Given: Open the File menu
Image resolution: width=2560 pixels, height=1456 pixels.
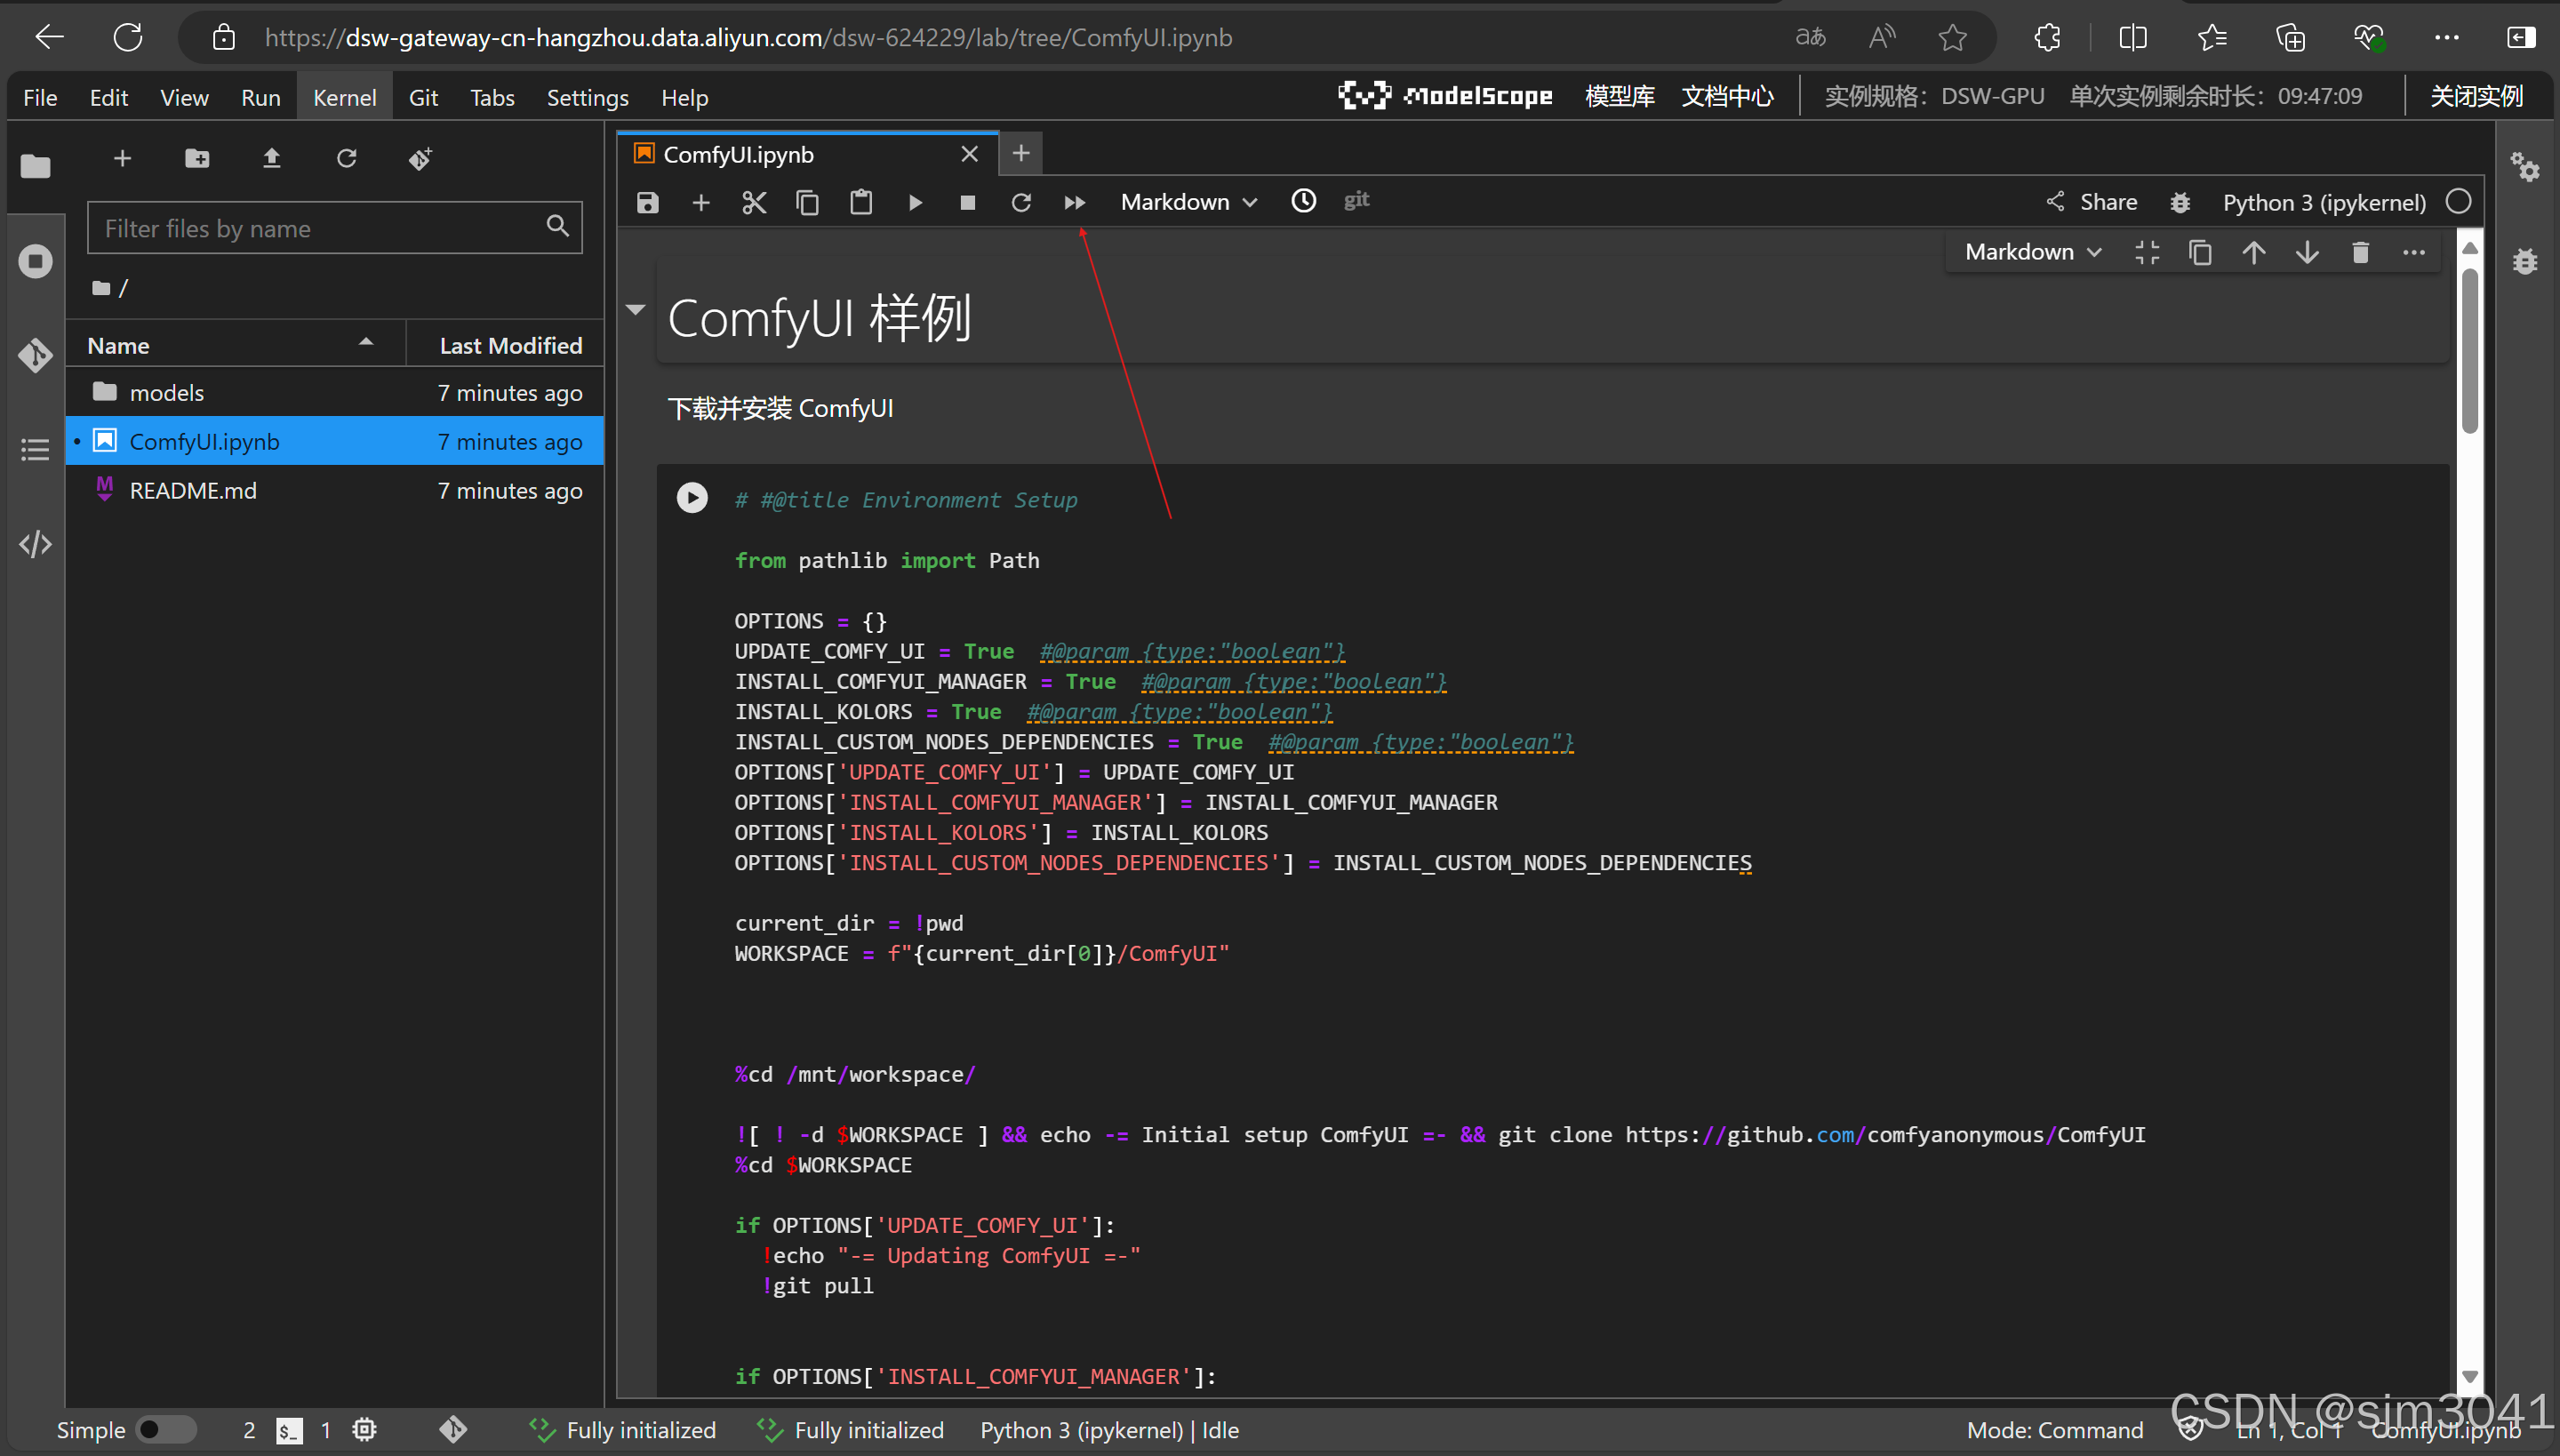Looking at the screenshot, I should (40, 97).
